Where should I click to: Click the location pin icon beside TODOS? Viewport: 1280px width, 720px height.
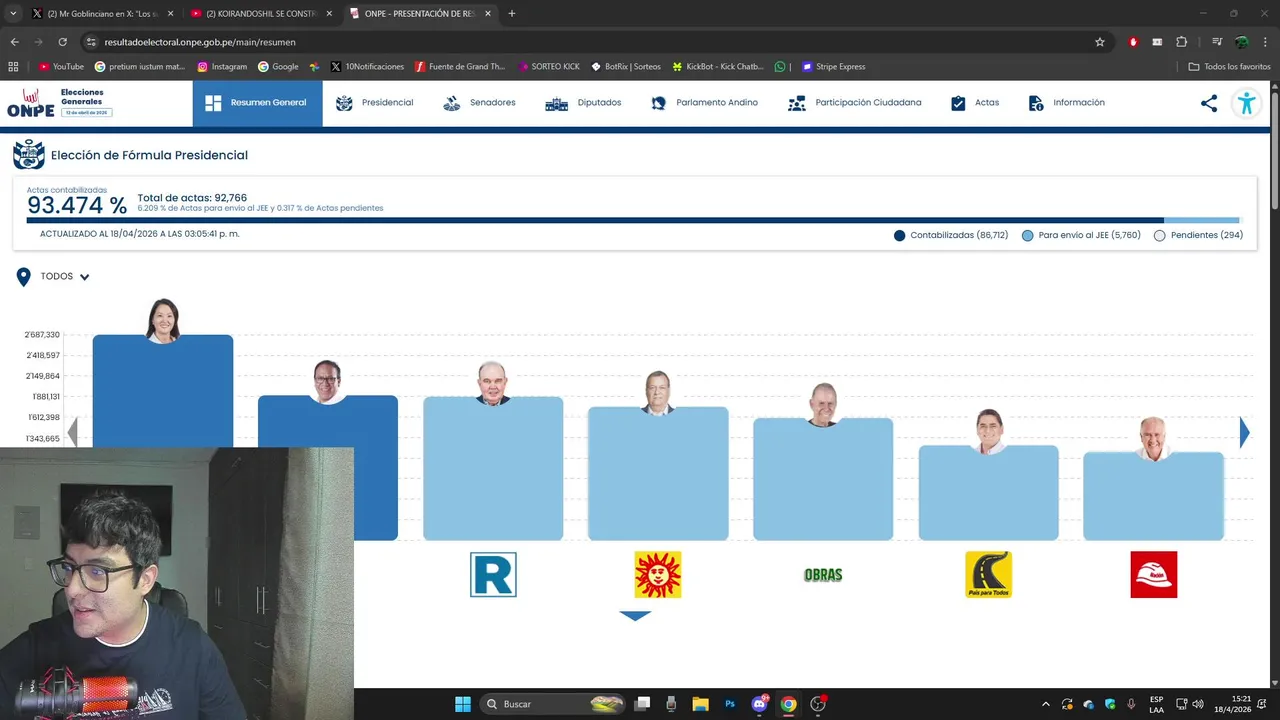tap(24, 277)
